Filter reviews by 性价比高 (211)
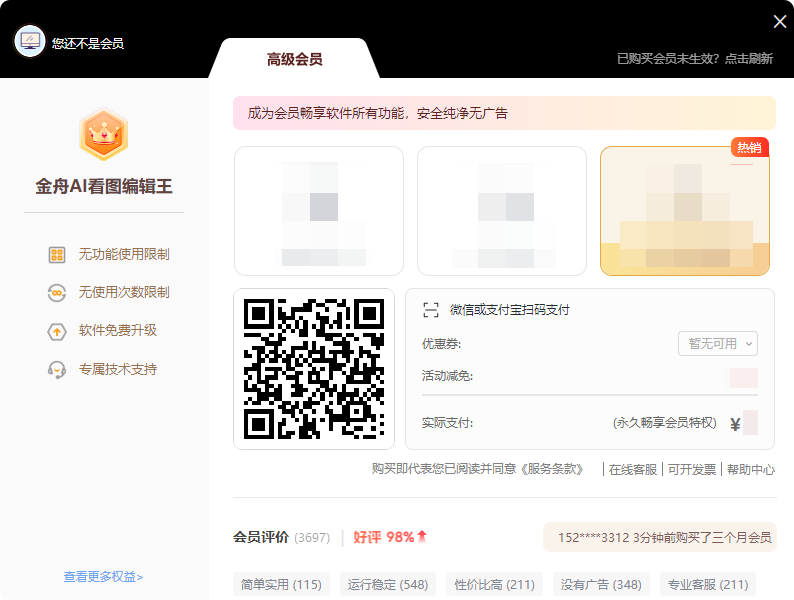The width and height of the screenshot is (794, 600). [x=495, y=584]
